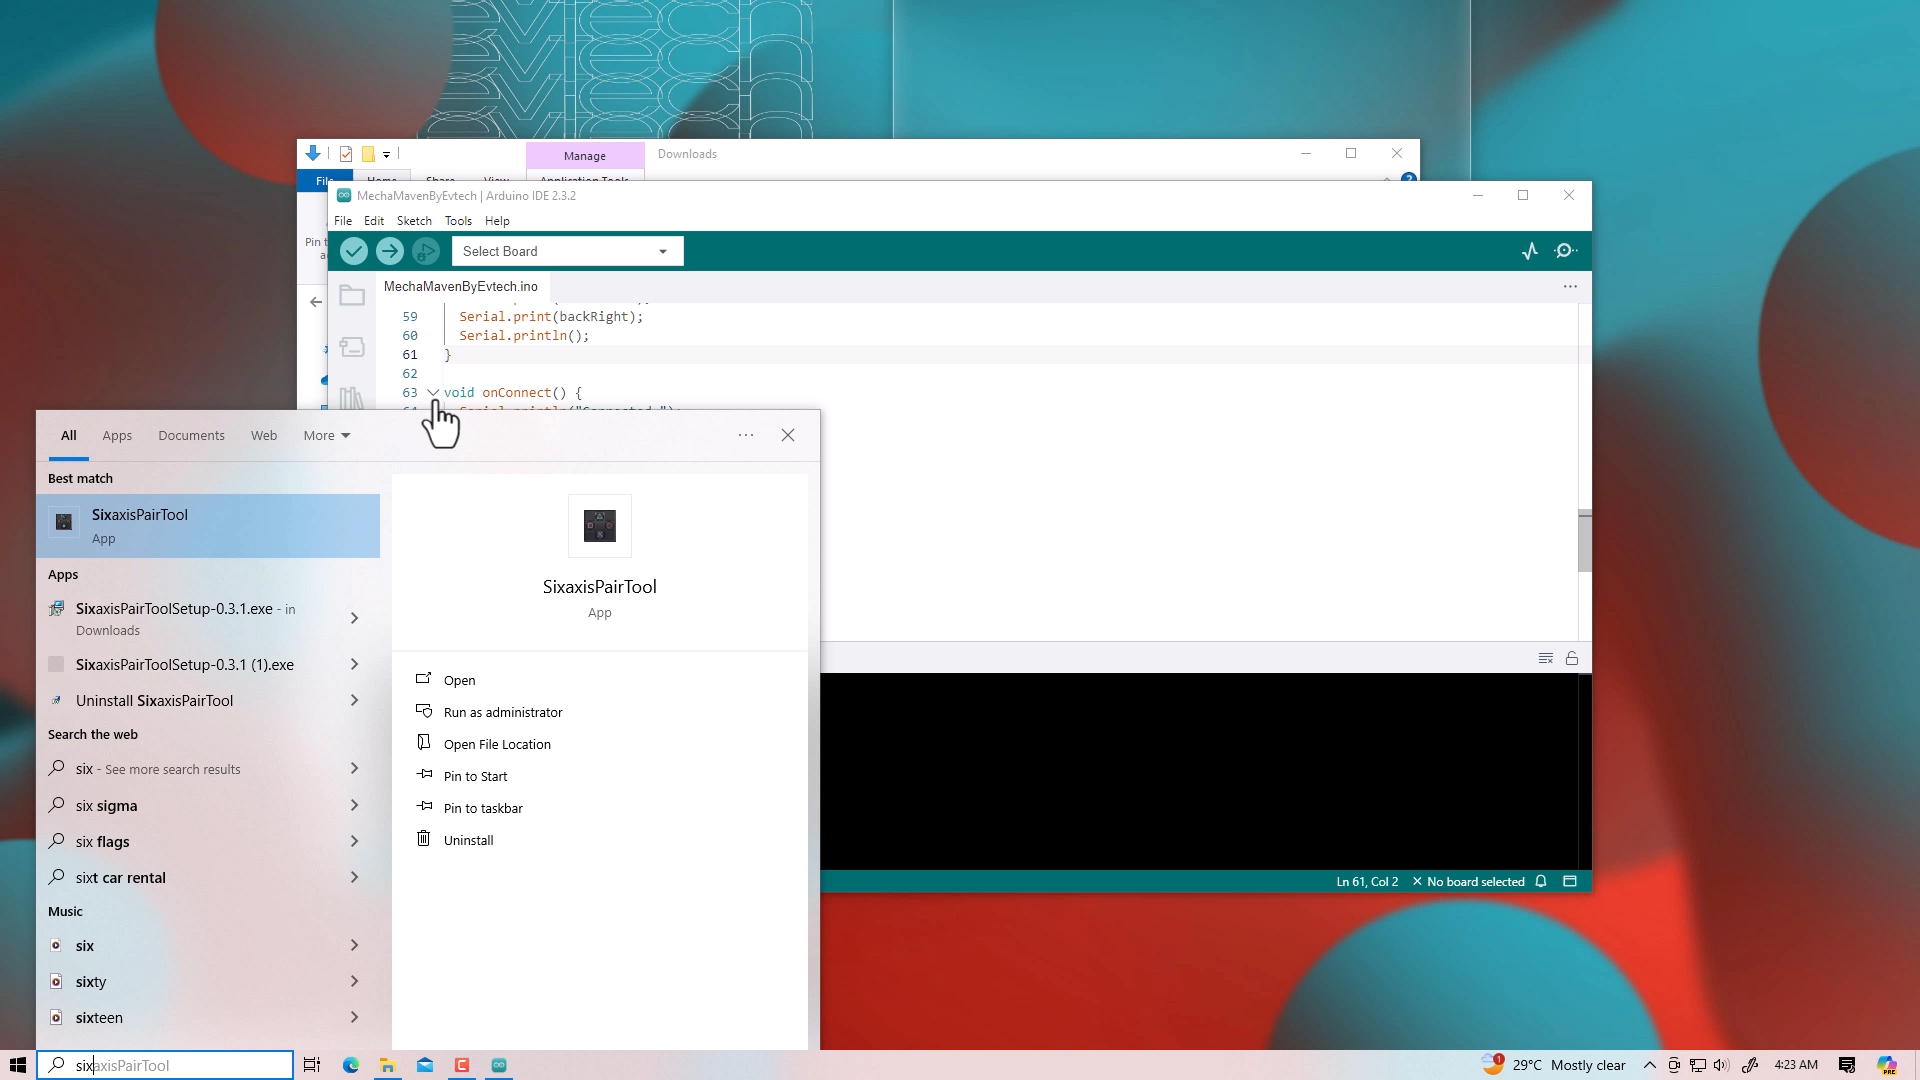Open the File menu in Arduino IDE

343,221
